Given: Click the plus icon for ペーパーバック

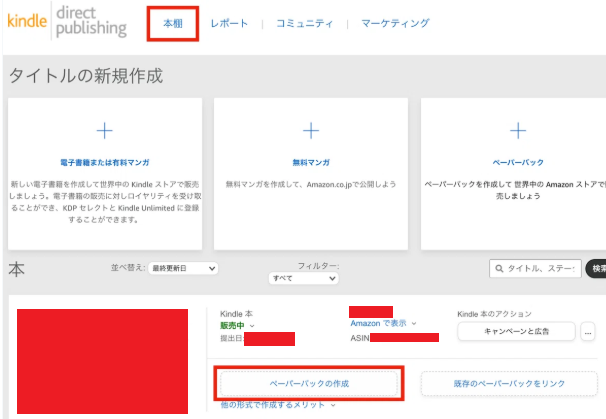Looking at the screenshot, I should pos(517,130).
